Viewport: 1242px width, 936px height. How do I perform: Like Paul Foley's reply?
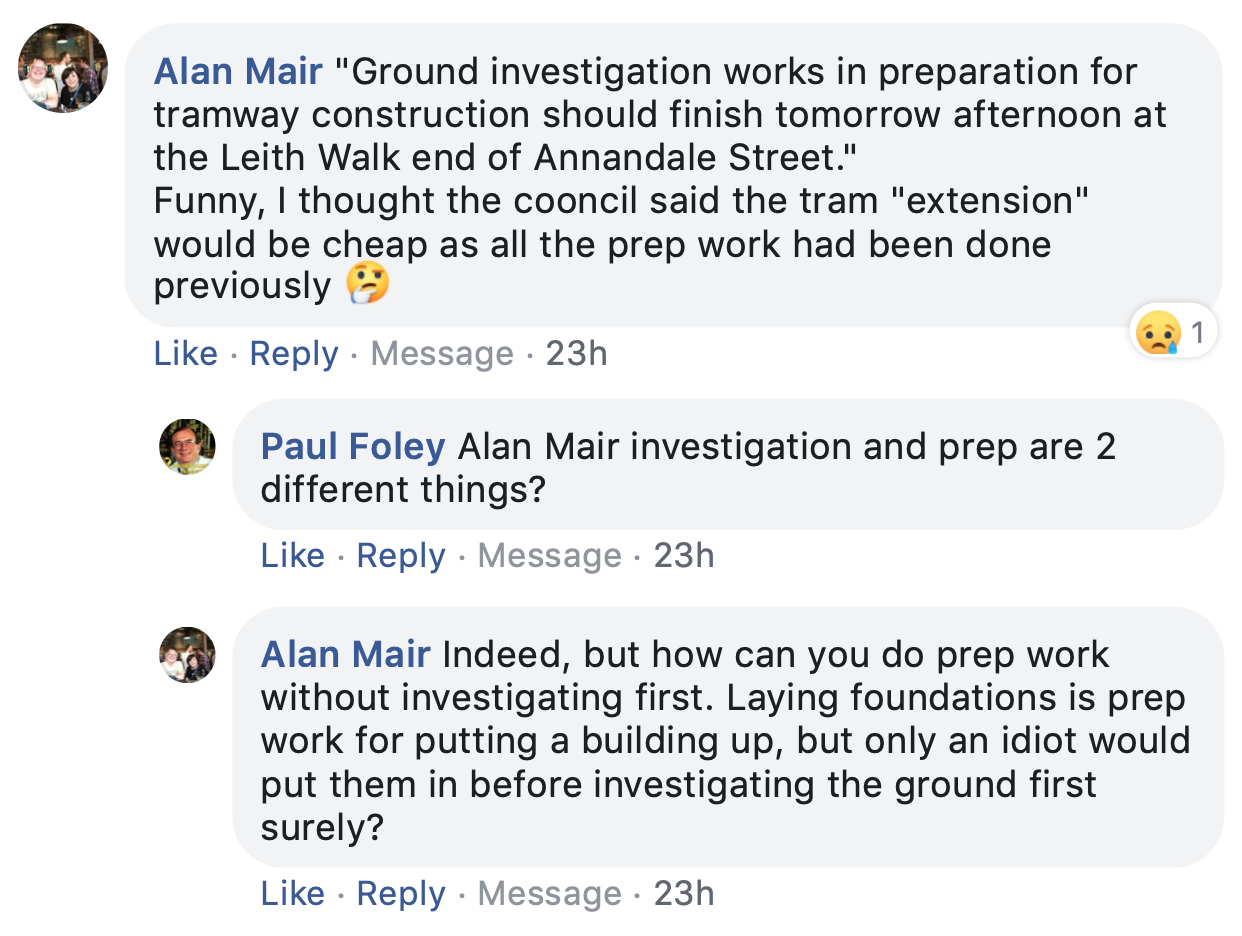(x=293, y=556)
